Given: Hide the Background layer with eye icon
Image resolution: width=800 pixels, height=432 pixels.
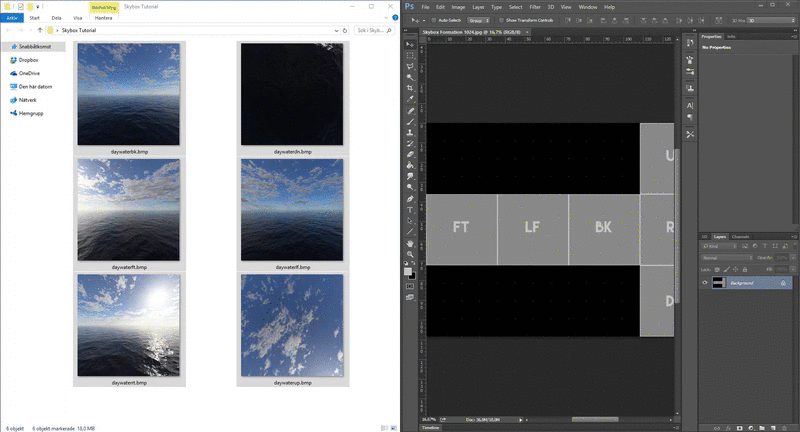Looking at the screenshot, I should [x=705, y=283].
